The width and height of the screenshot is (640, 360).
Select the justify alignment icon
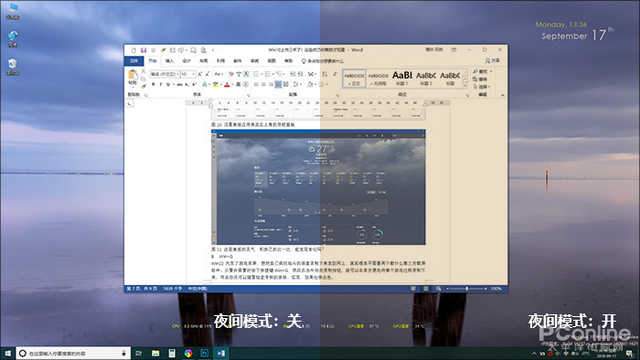[278, 84]
